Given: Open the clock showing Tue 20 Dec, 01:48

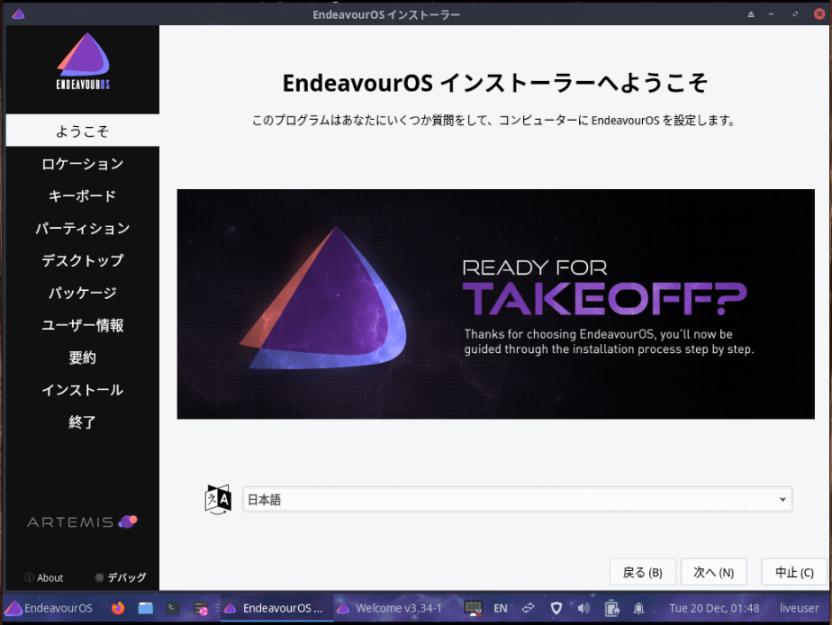Looking at the screenshot, I should (x=714, y=608).
